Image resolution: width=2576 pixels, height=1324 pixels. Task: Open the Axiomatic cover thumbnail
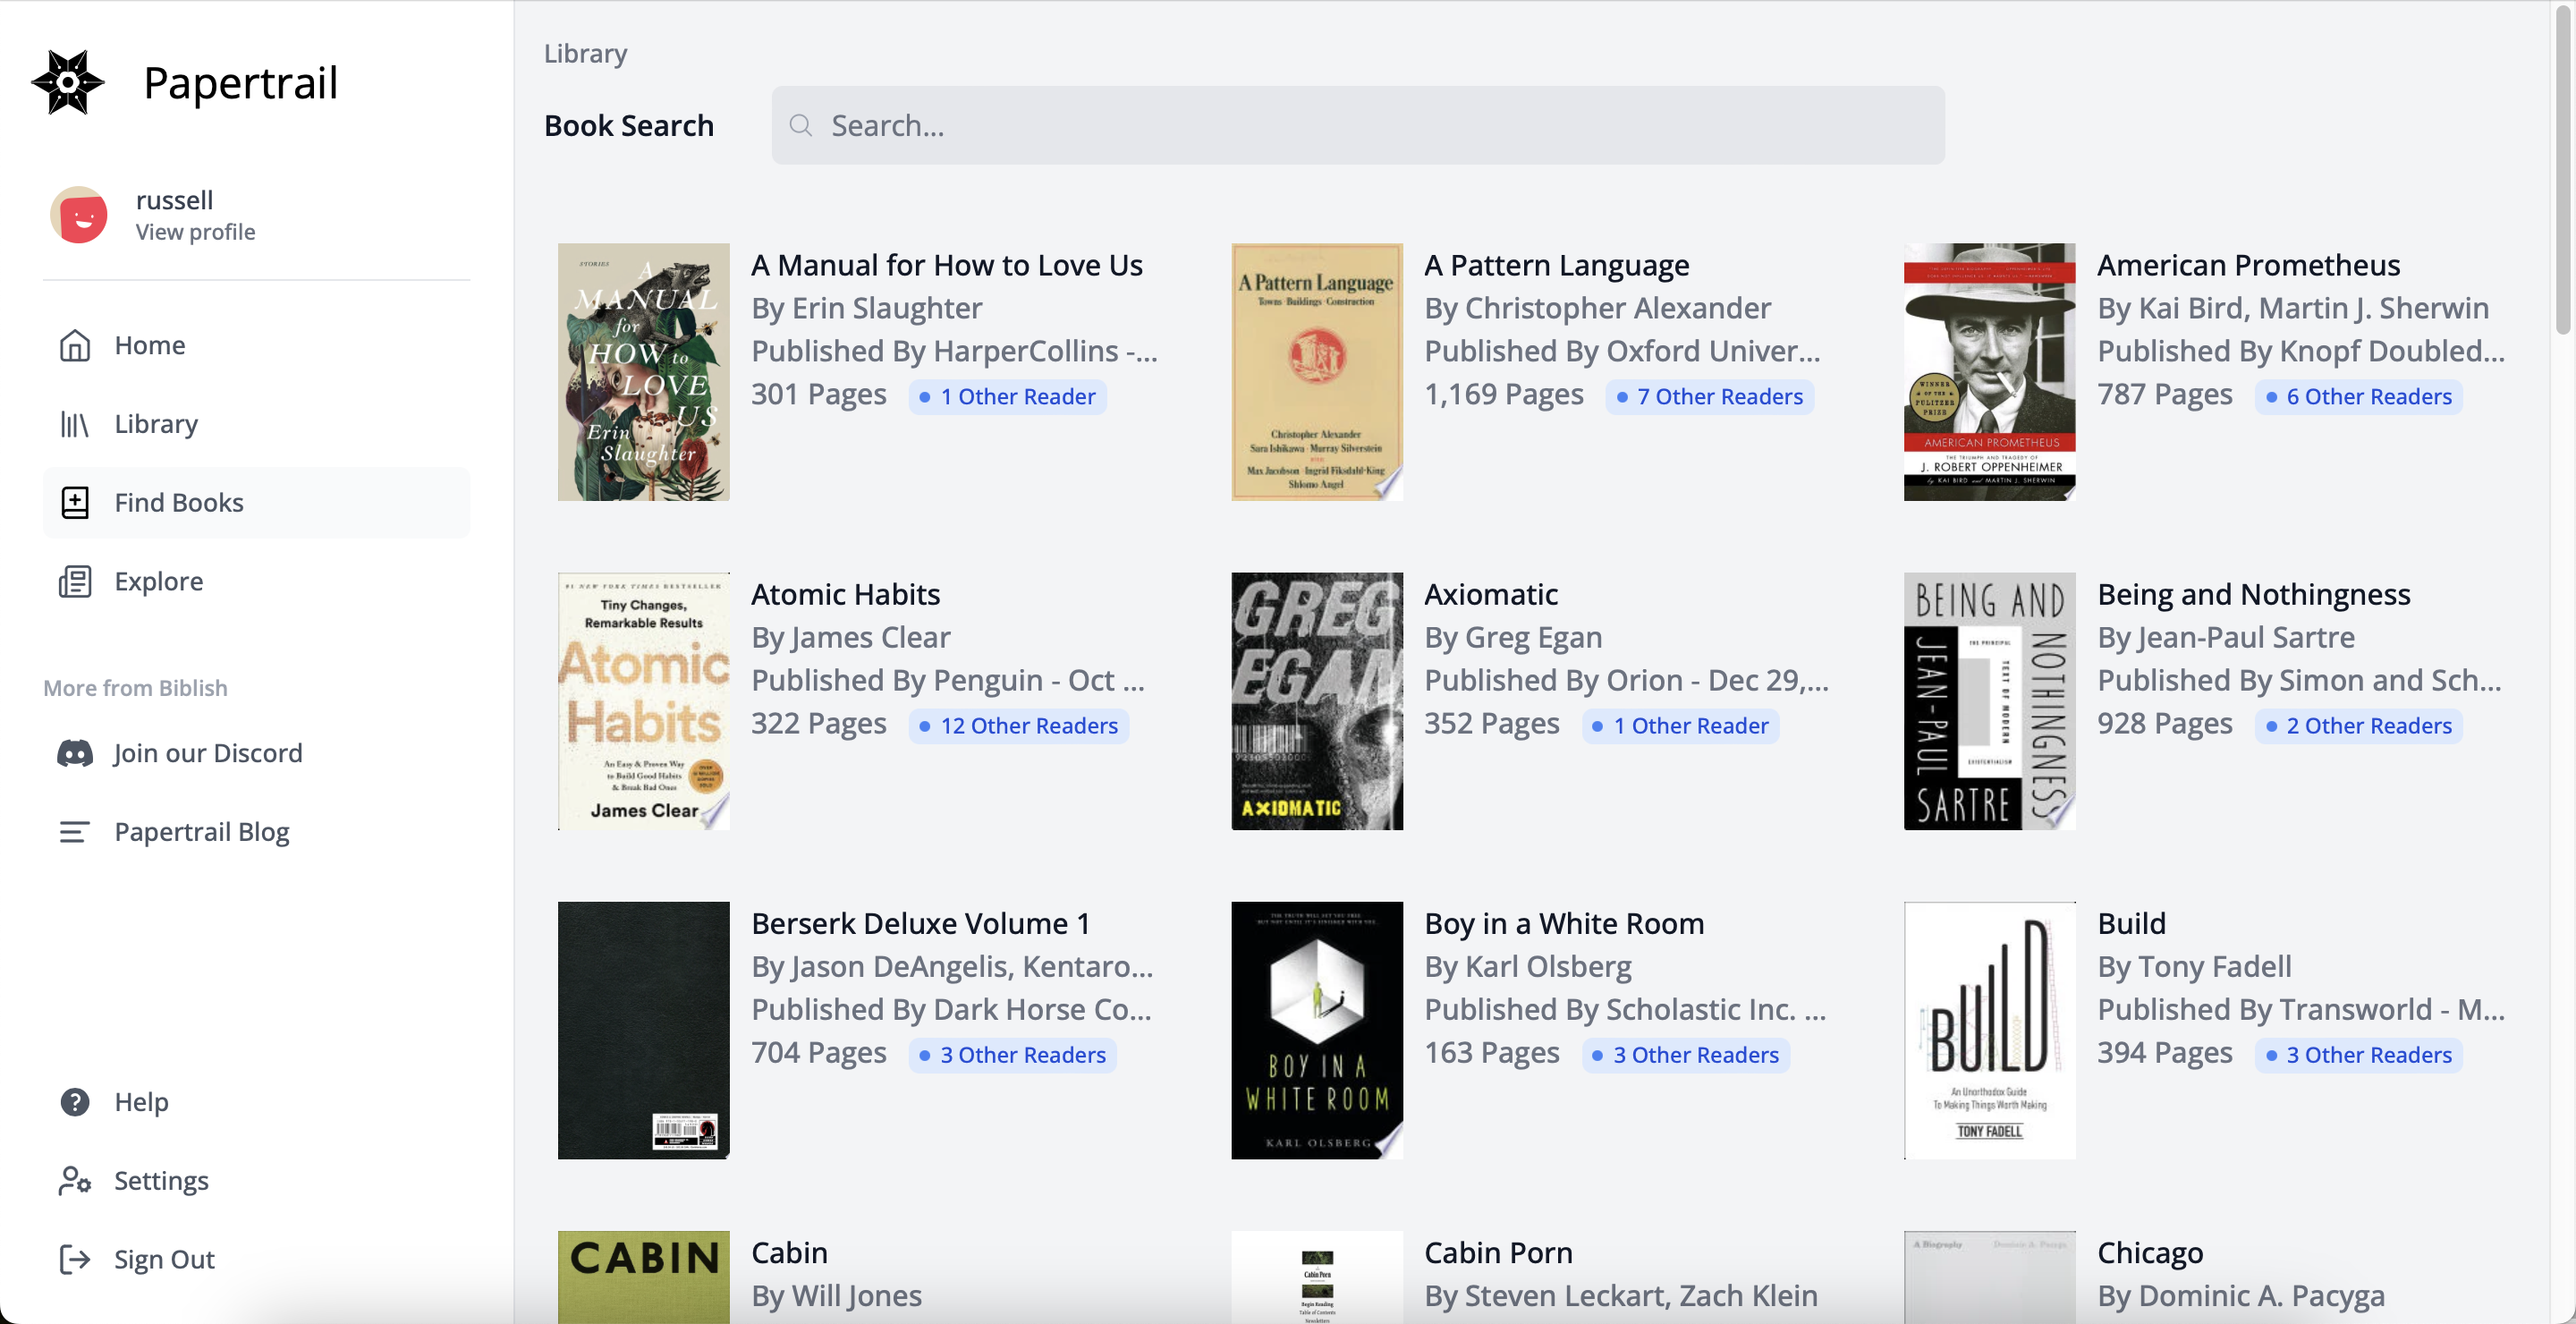1317,701
